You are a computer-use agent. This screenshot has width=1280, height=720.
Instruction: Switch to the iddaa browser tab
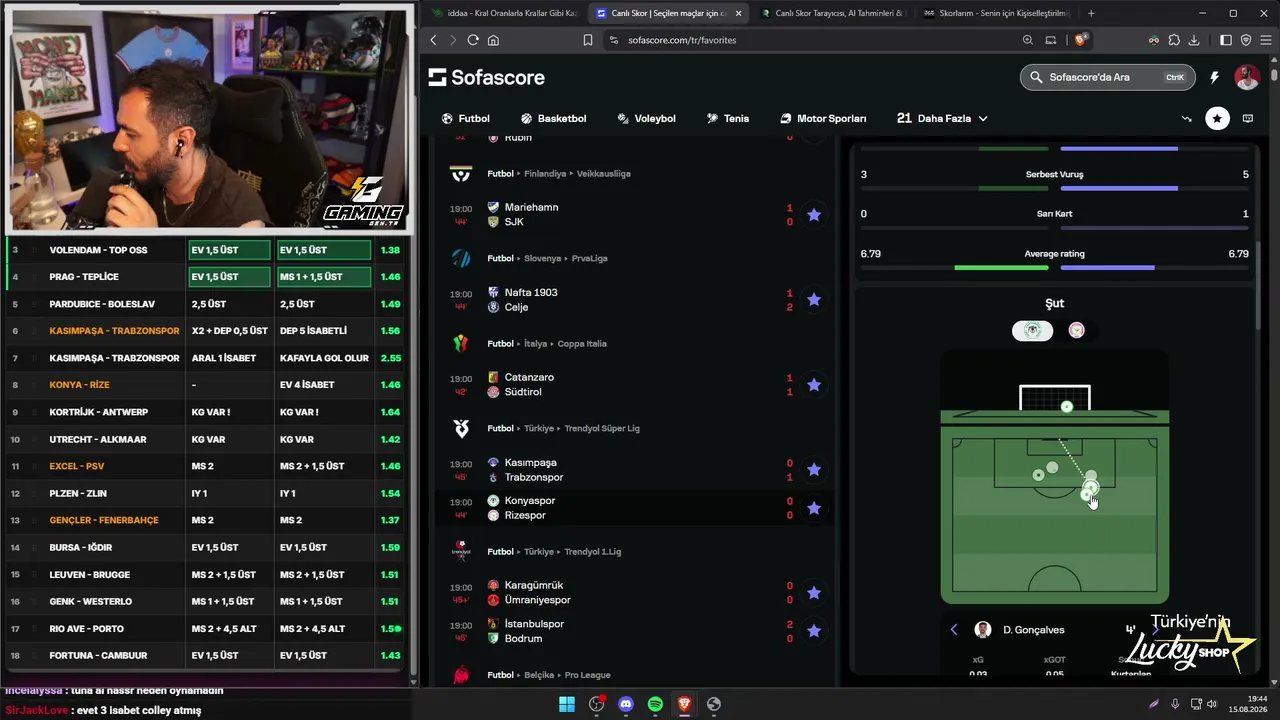tap(505, 13)
